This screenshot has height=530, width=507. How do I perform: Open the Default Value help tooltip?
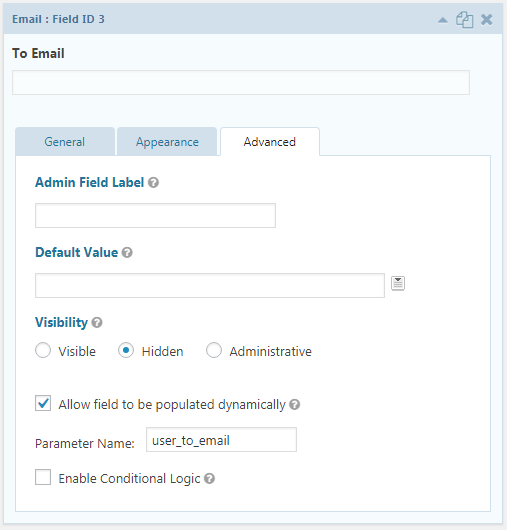pos(127,252)
